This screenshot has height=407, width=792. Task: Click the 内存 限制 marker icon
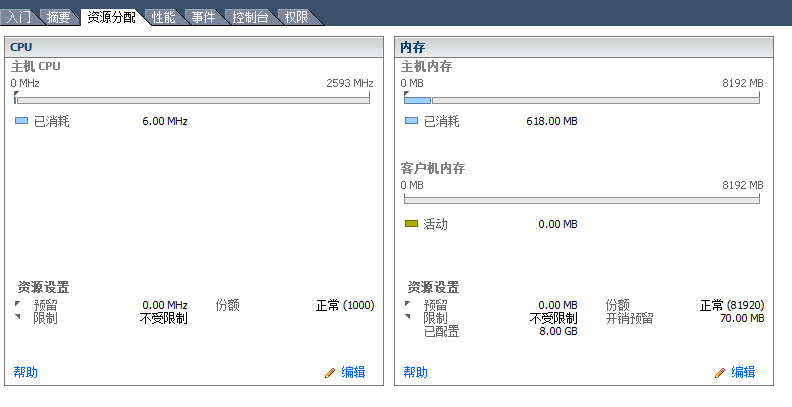pyautogui.click(x=408, y=317)
